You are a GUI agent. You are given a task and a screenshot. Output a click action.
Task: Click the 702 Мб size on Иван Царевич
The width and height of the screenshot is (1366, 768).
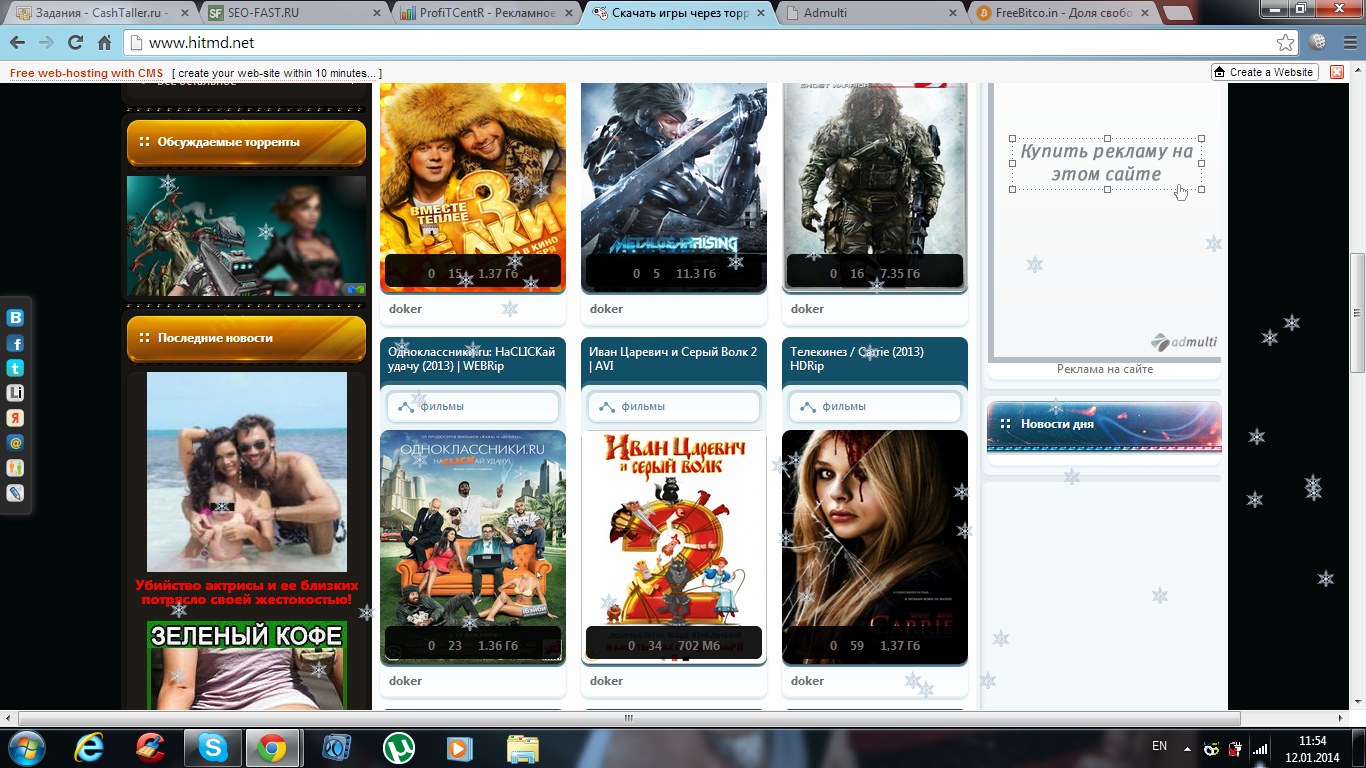699,646
